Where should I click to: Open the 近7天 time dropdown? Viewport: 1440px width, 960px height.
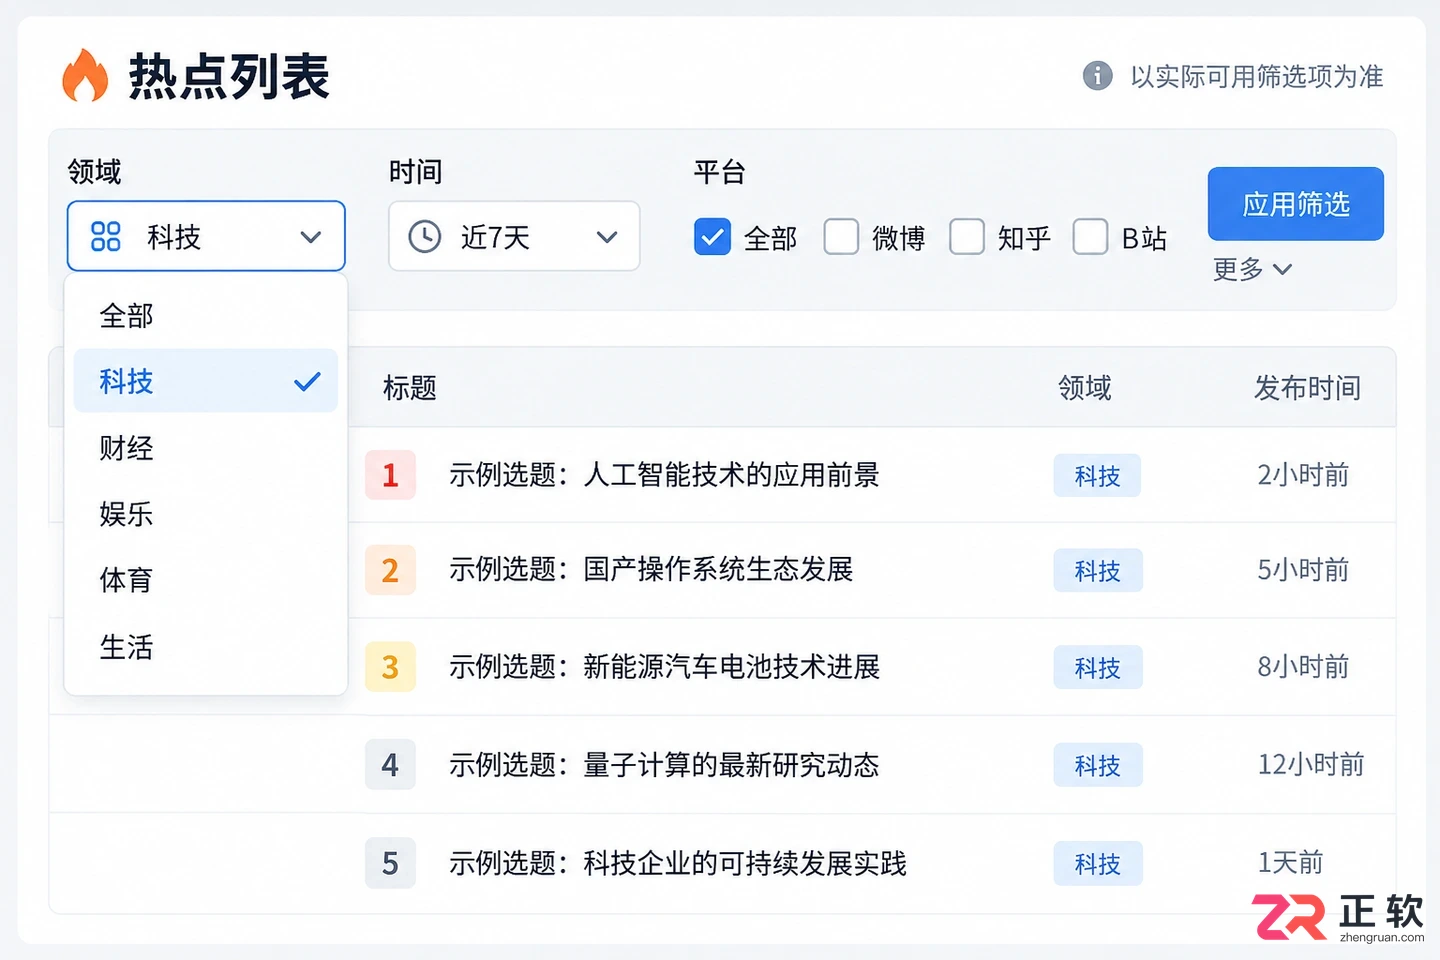[x=514, y=236]
